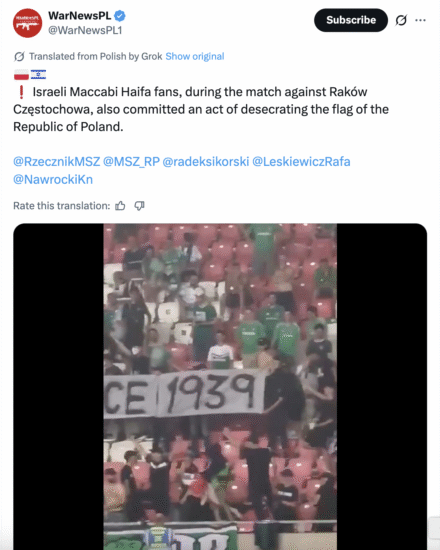Screen dimensions: 440x550
Task: Open WarNewsPL profile avatar
Action: (x=27, y=23)
